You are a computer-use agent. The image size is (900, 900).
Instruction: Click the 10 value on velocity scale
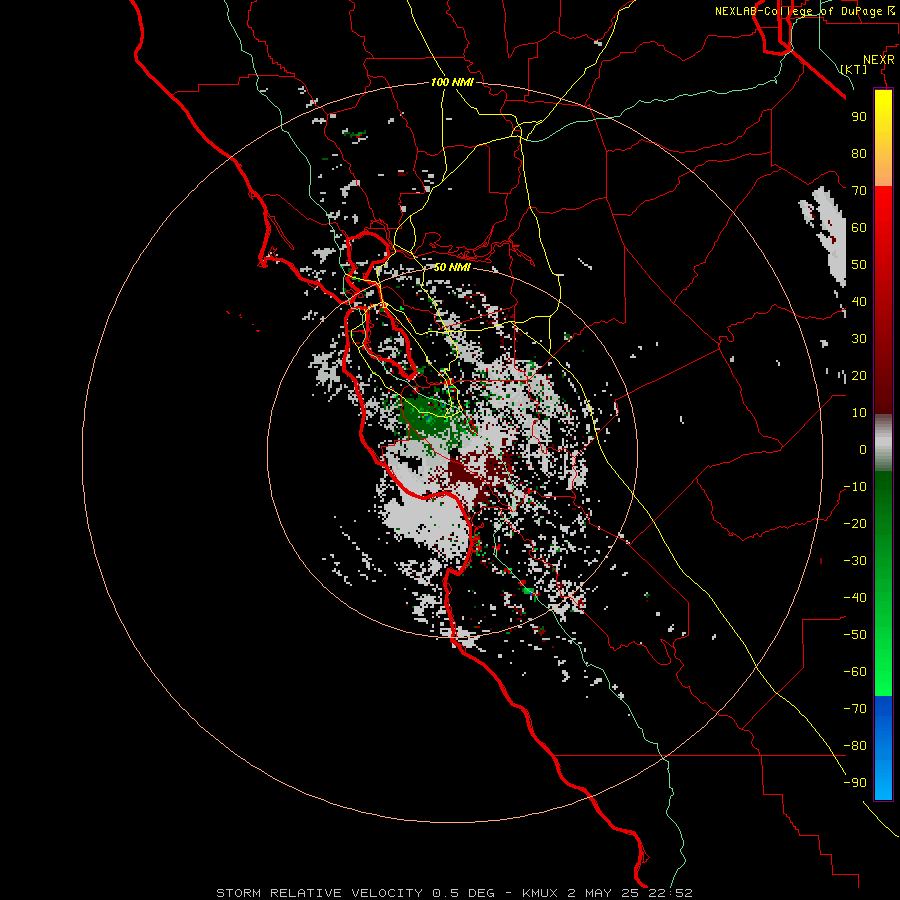pyautogui.click(x=859, y=413)
